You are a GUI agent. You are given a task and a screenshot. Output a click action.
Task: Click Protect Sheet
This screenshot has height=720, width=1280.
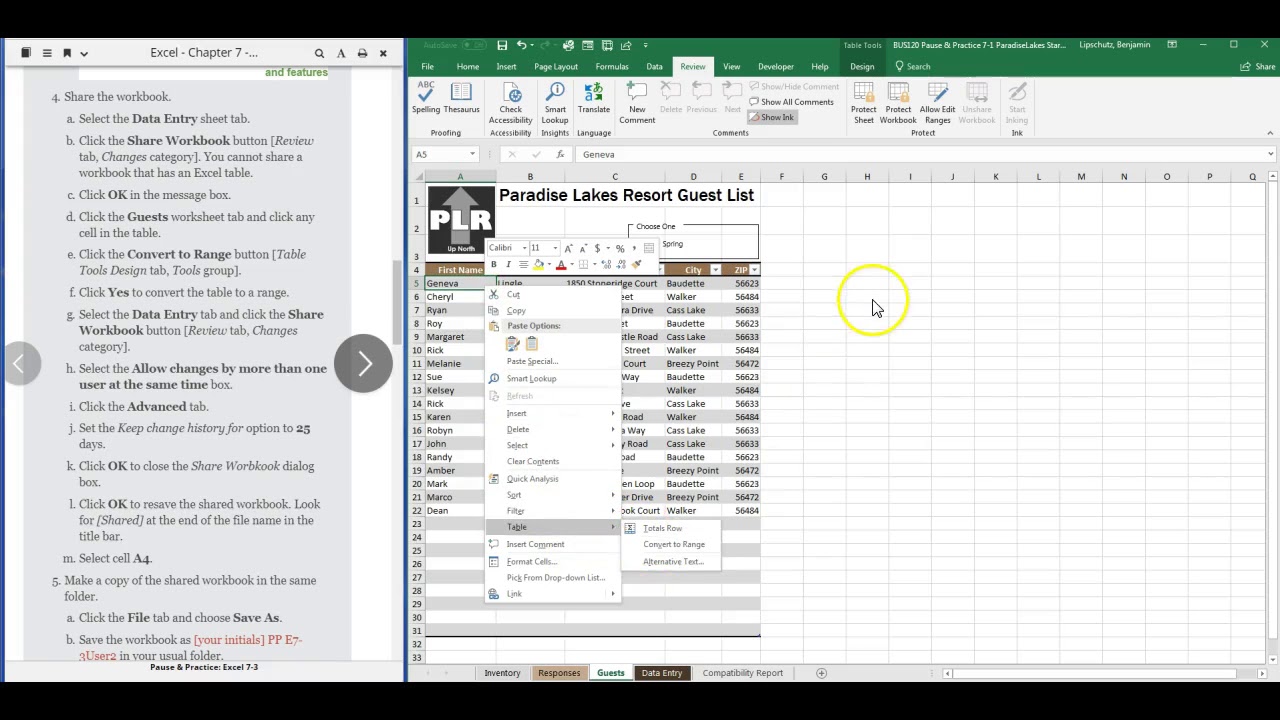click(x=863, y=103)
